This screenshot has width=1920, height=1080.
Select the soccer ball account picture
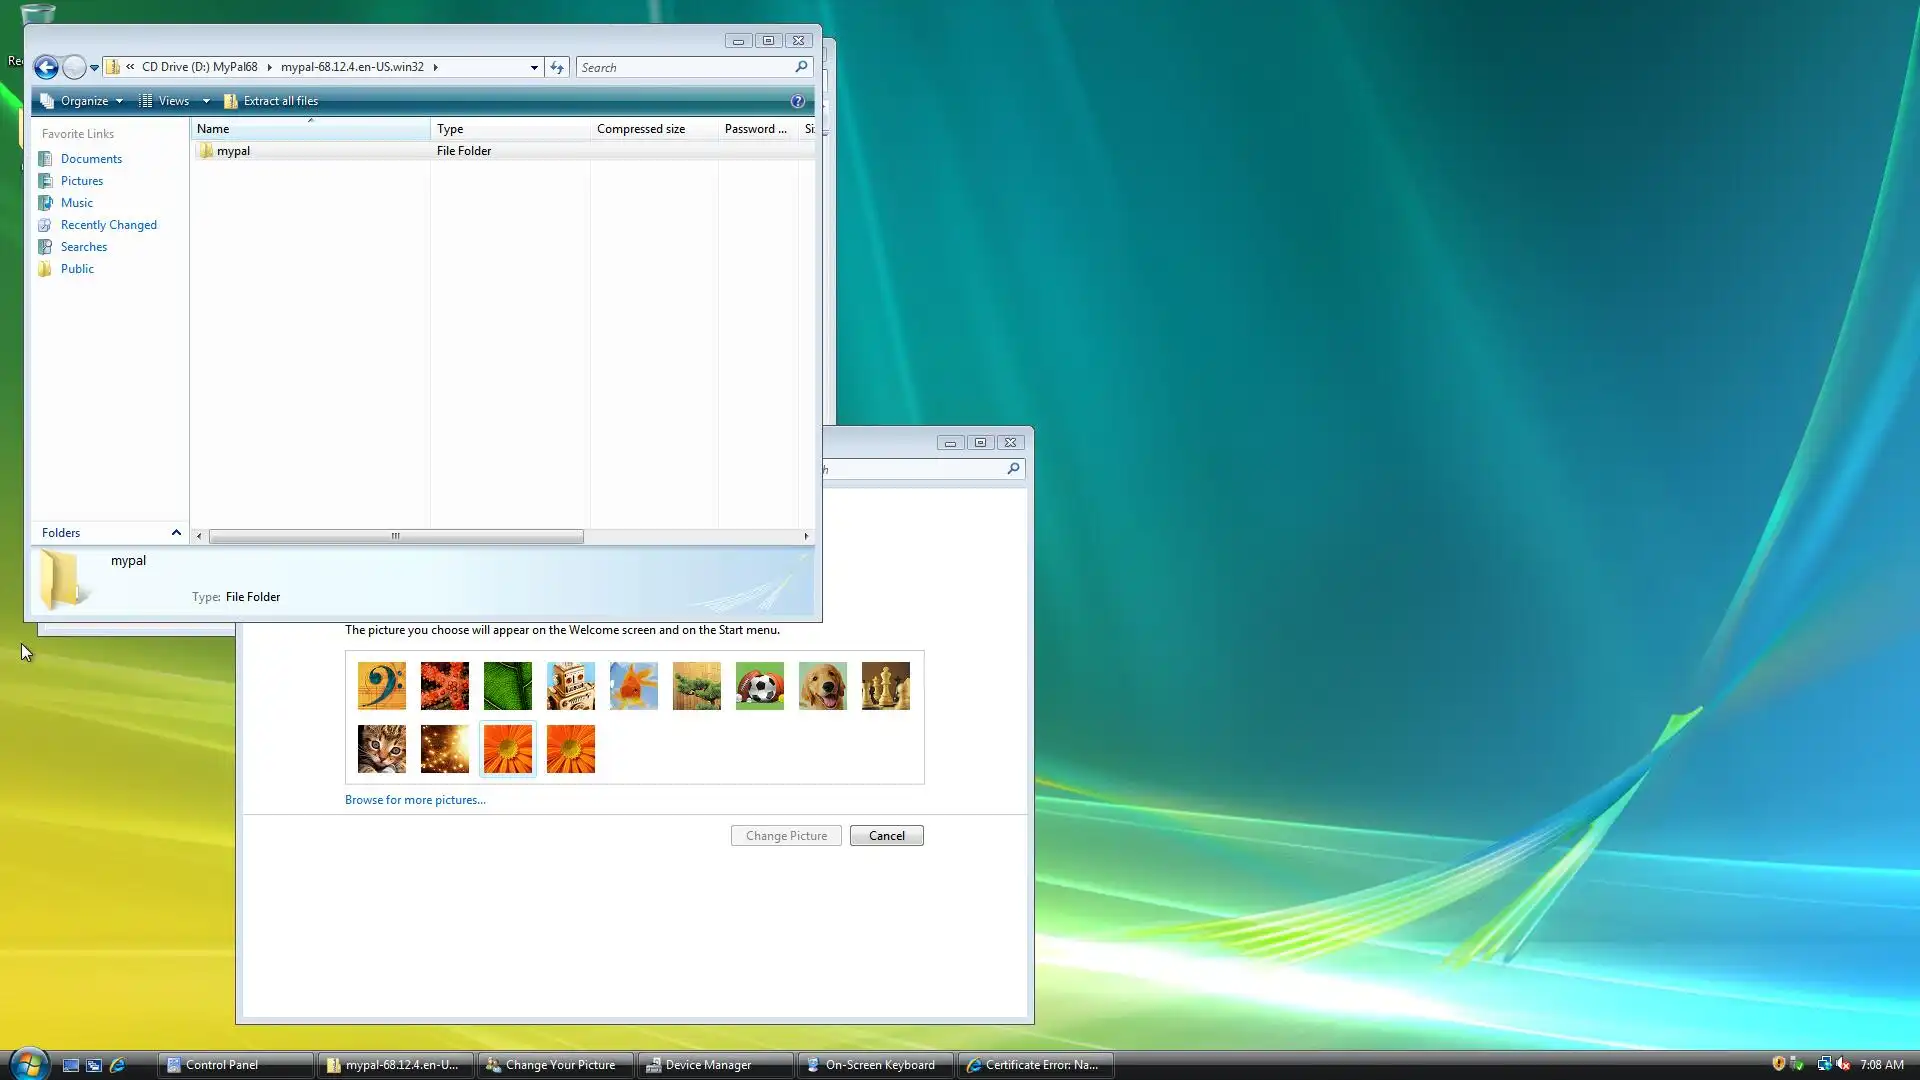coord(760,686)
